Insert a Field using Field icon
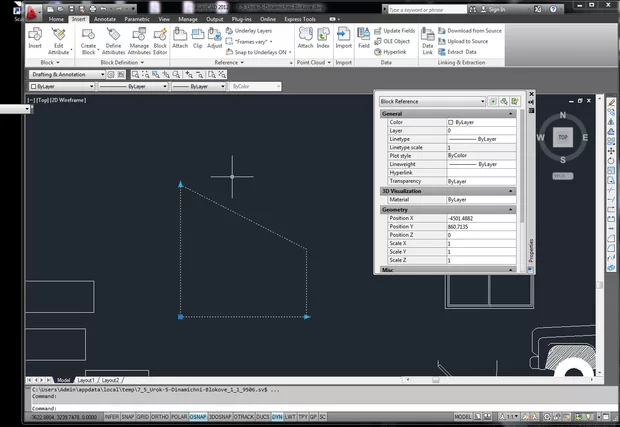The height and width of the screenshot is (427, 620). (x=364, y=36)
